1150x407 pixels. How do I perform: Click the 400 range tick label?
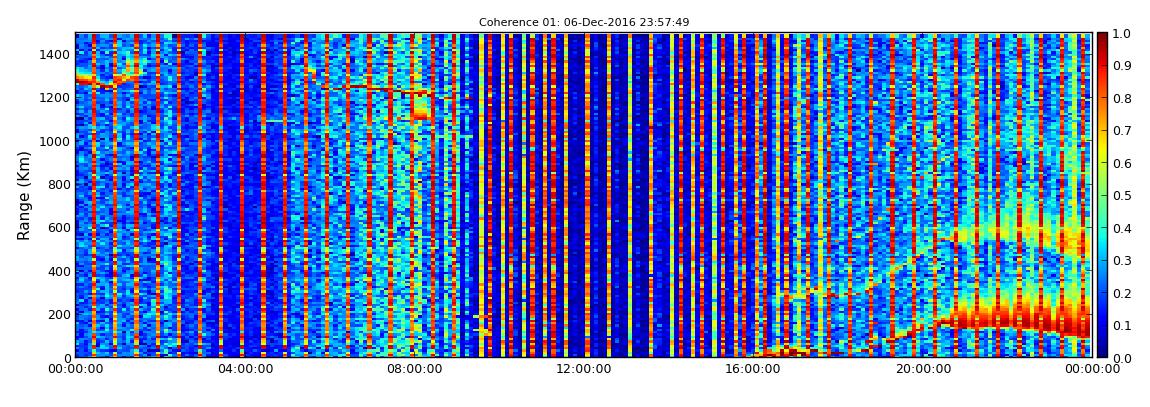point(60,271)
